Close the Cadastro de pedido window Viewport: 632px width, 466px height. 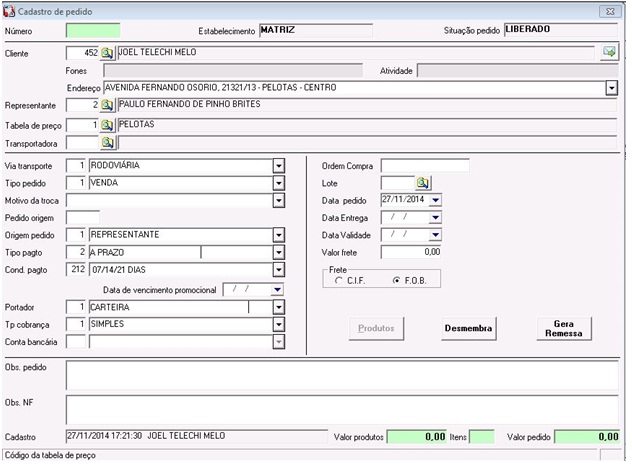pyautogui.click(x=610, y=11)
